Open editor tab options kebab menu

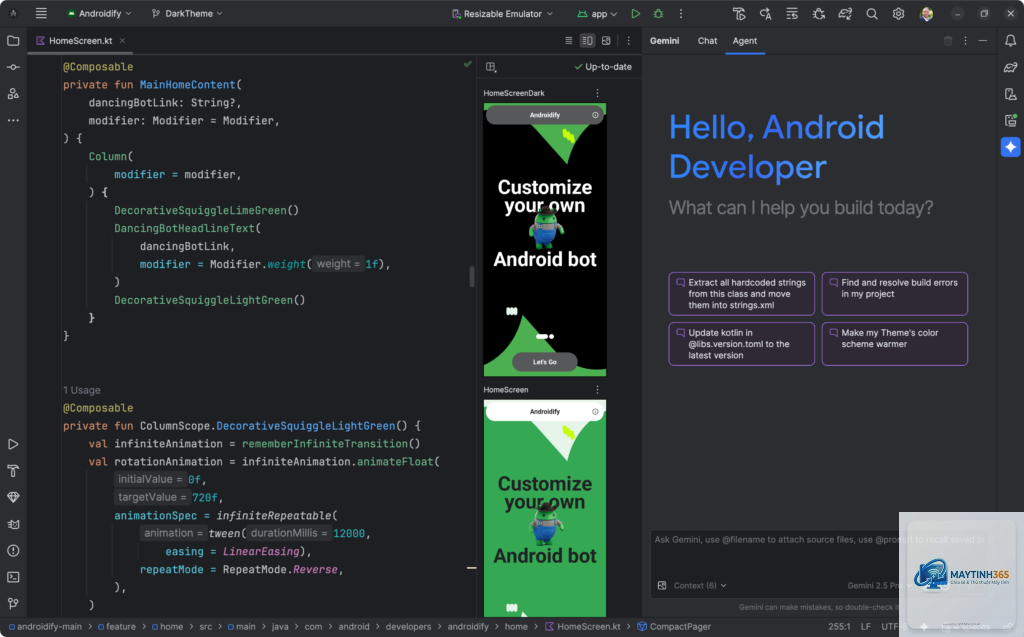[629, 41]
